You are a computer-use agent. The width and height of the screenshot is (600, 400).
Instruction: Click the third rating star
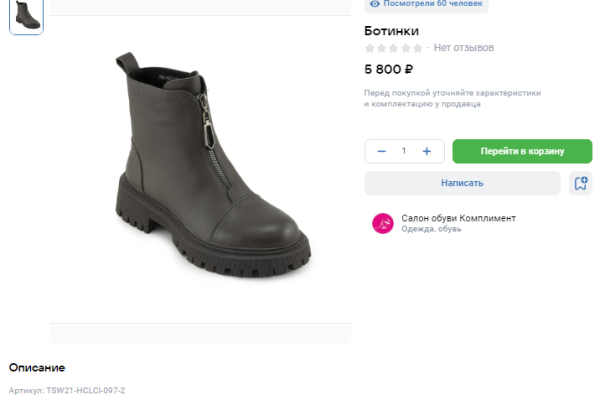pyautogui.click(x=394, y=48)
